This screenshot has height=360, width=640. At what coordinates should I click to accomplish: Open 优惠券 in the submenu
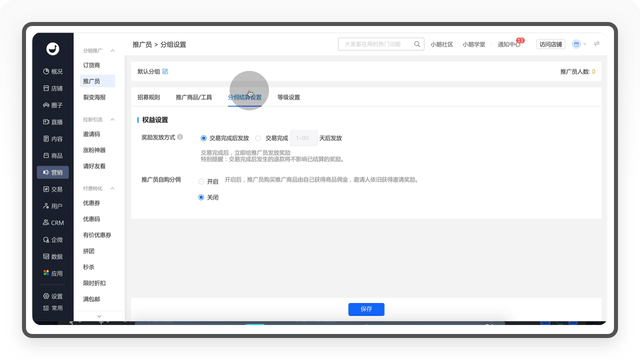coord(91,203)
